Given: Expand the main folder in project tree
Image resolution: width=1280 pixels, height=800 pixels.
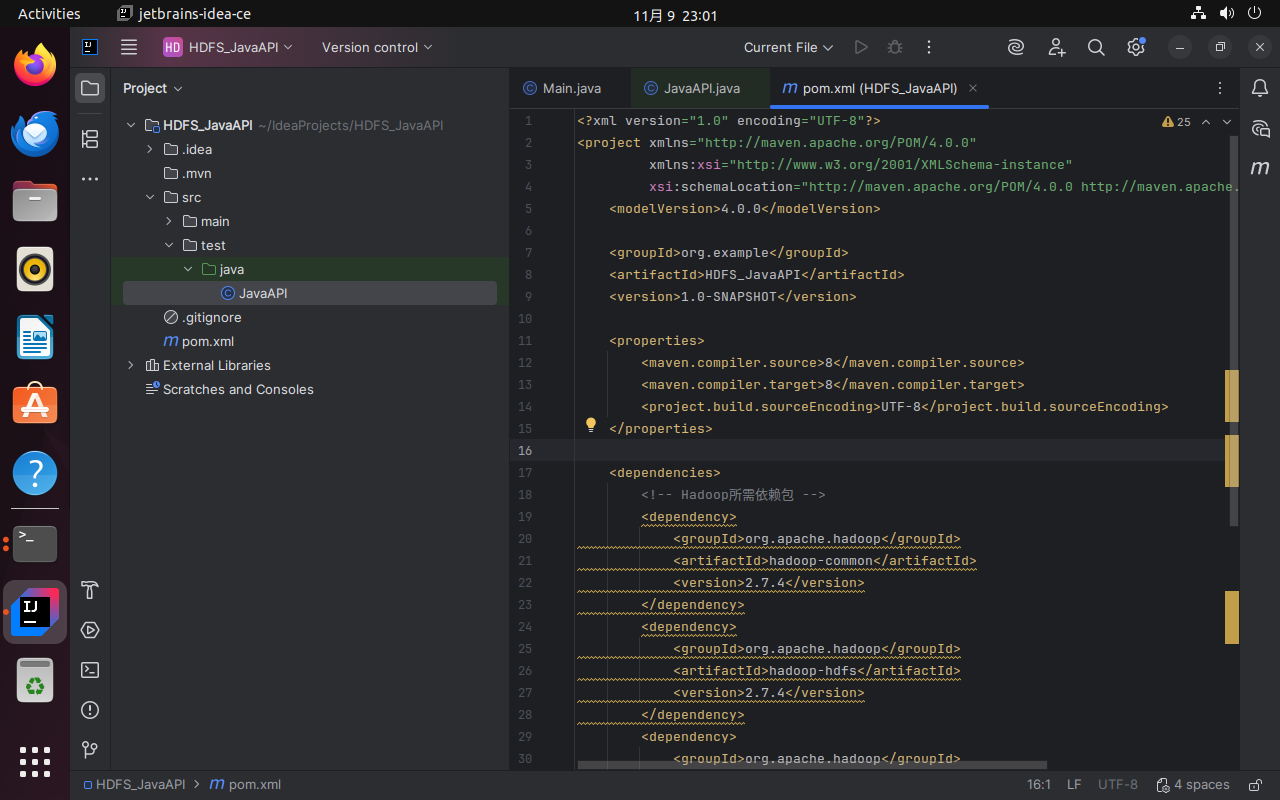Looking at the screenshot, I should coord(169,221).
